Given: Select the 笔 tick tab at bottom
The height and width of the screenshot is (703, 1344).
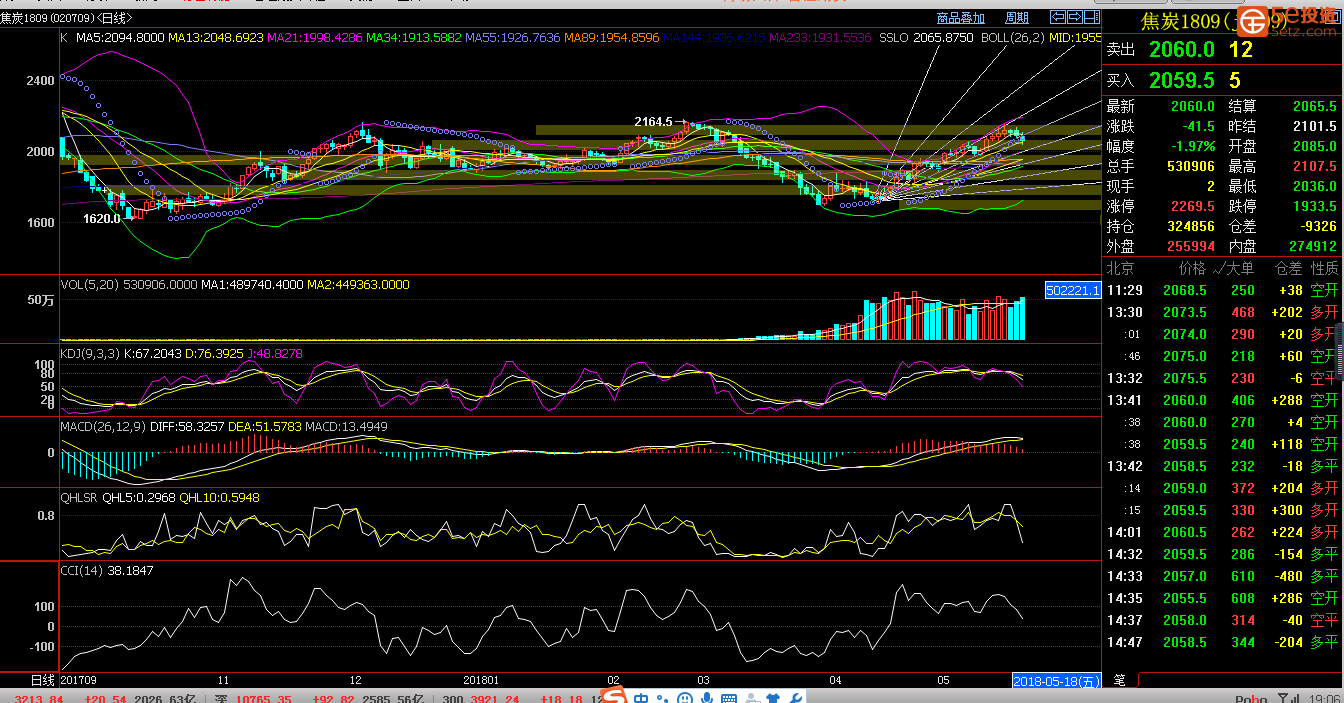Looking at the screenshot, I should (1119, 680).
